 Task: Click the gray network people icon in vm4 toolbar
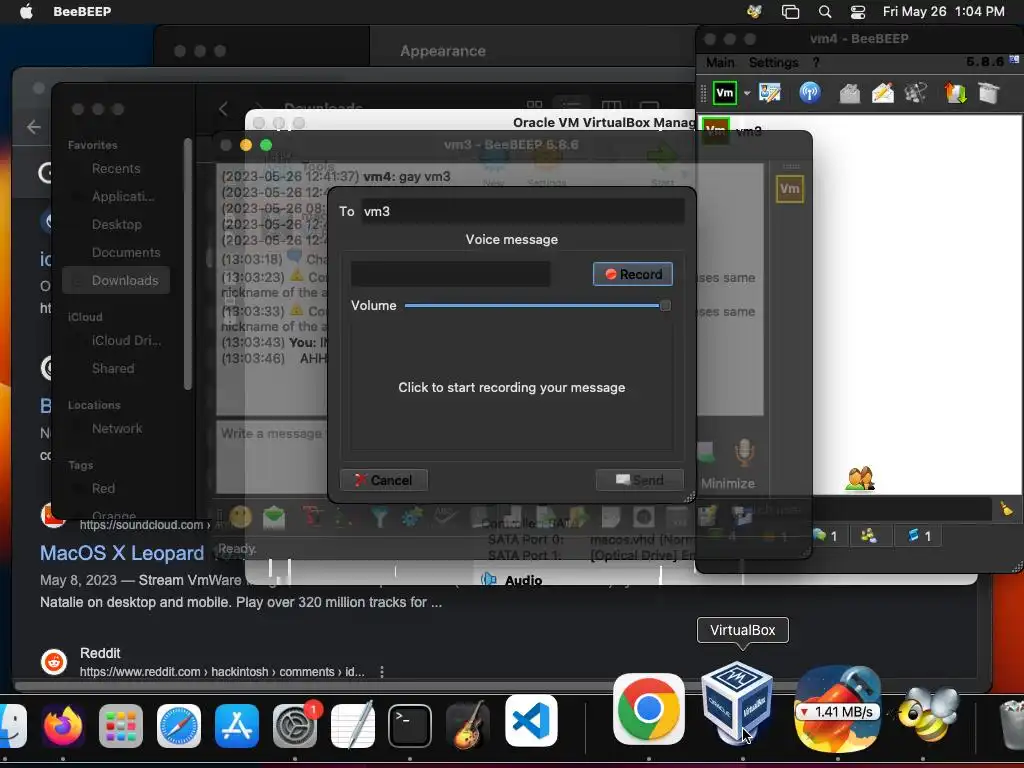tap(916, 93)
